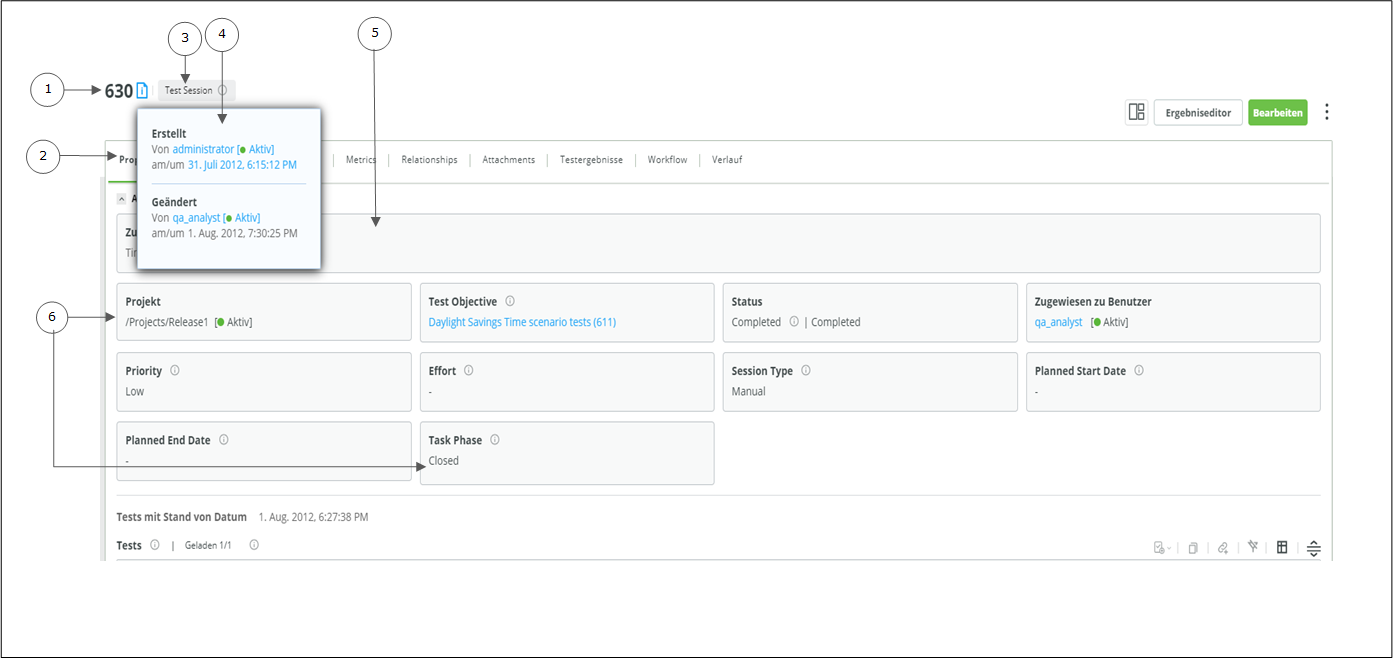Click the copy icon in Tests toolbar
The image size is (1393, 658).
click(x=1193, y=548)
